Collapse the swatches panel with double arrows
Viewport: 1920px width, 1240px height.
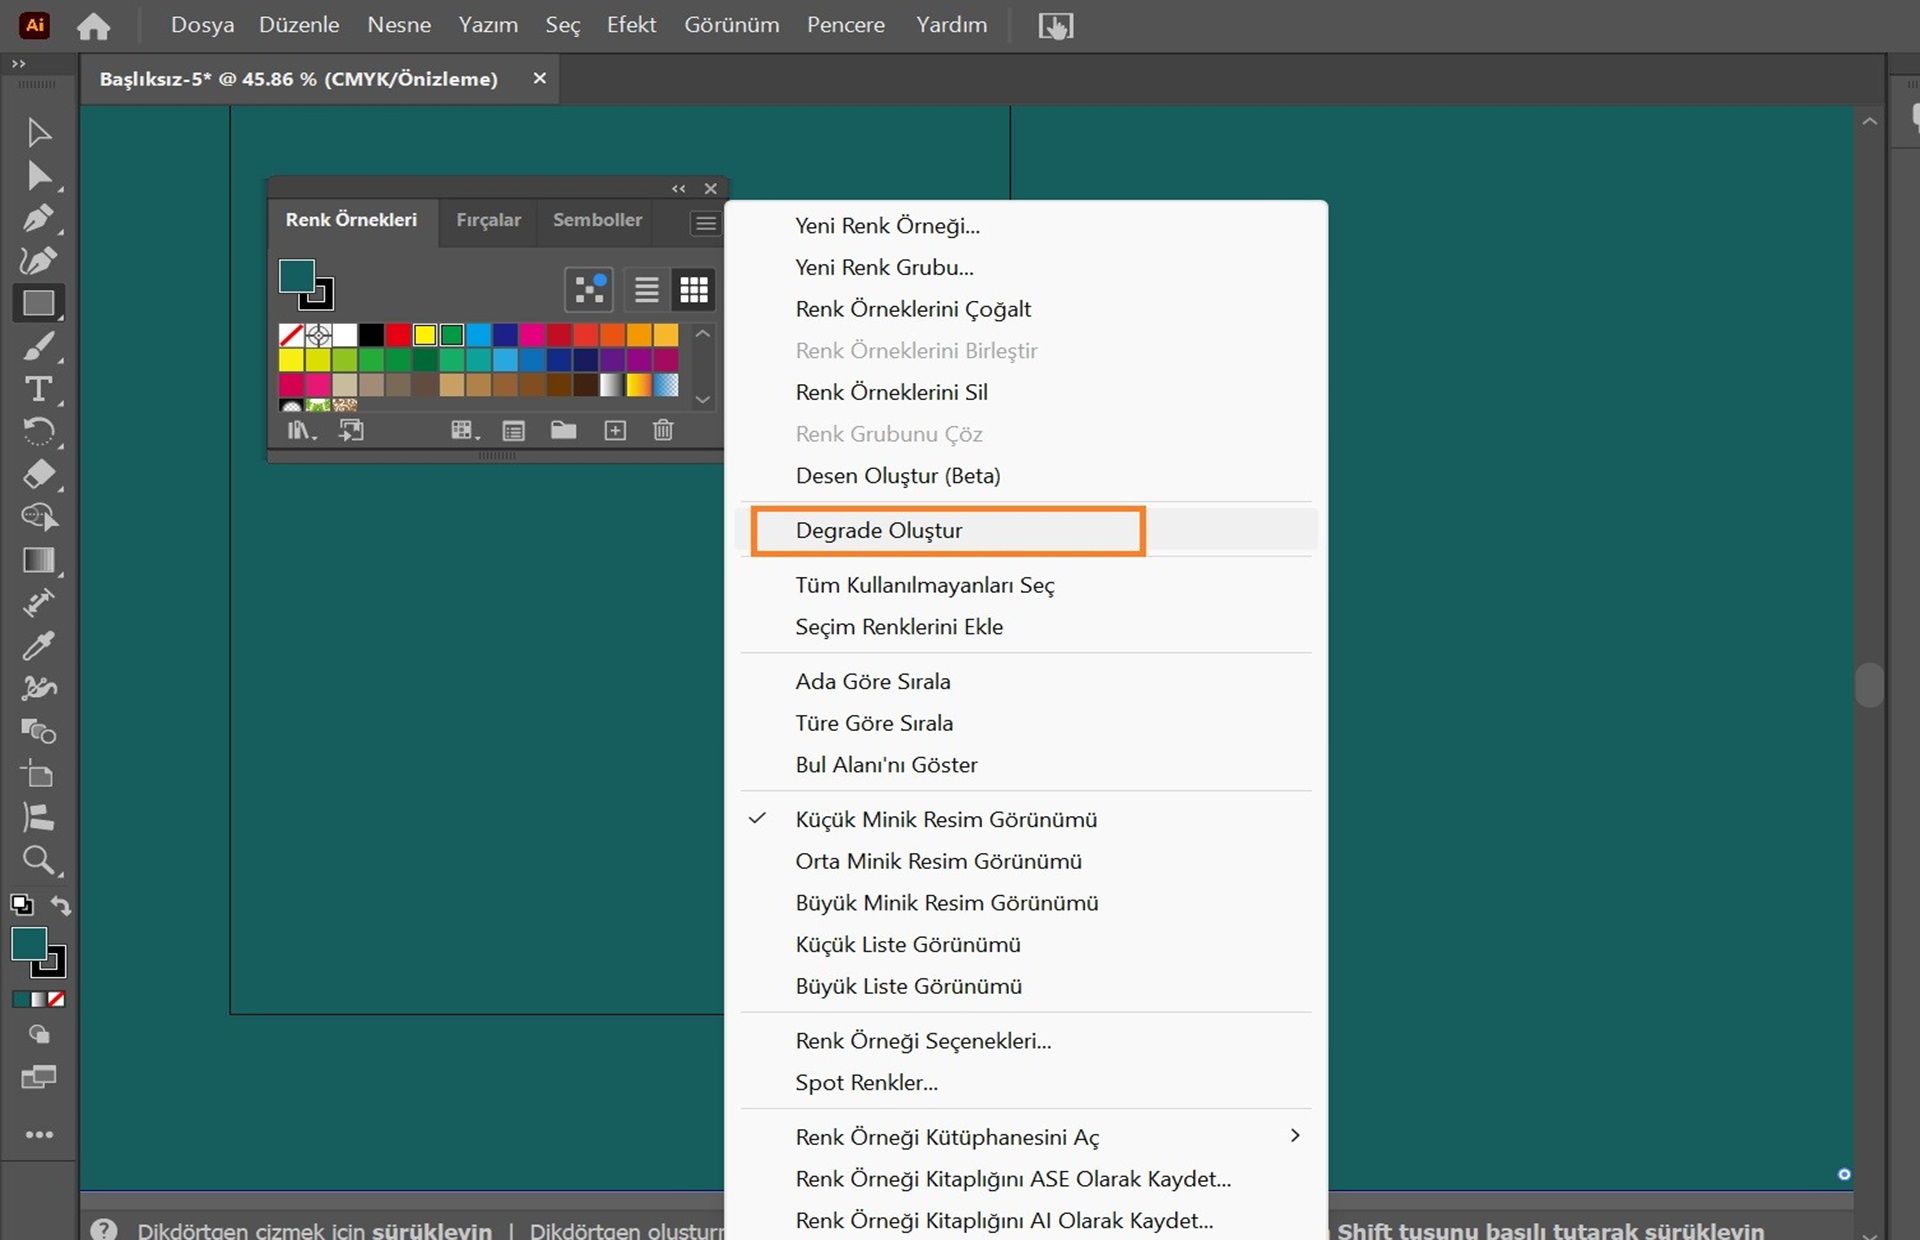tap(679, 189)
